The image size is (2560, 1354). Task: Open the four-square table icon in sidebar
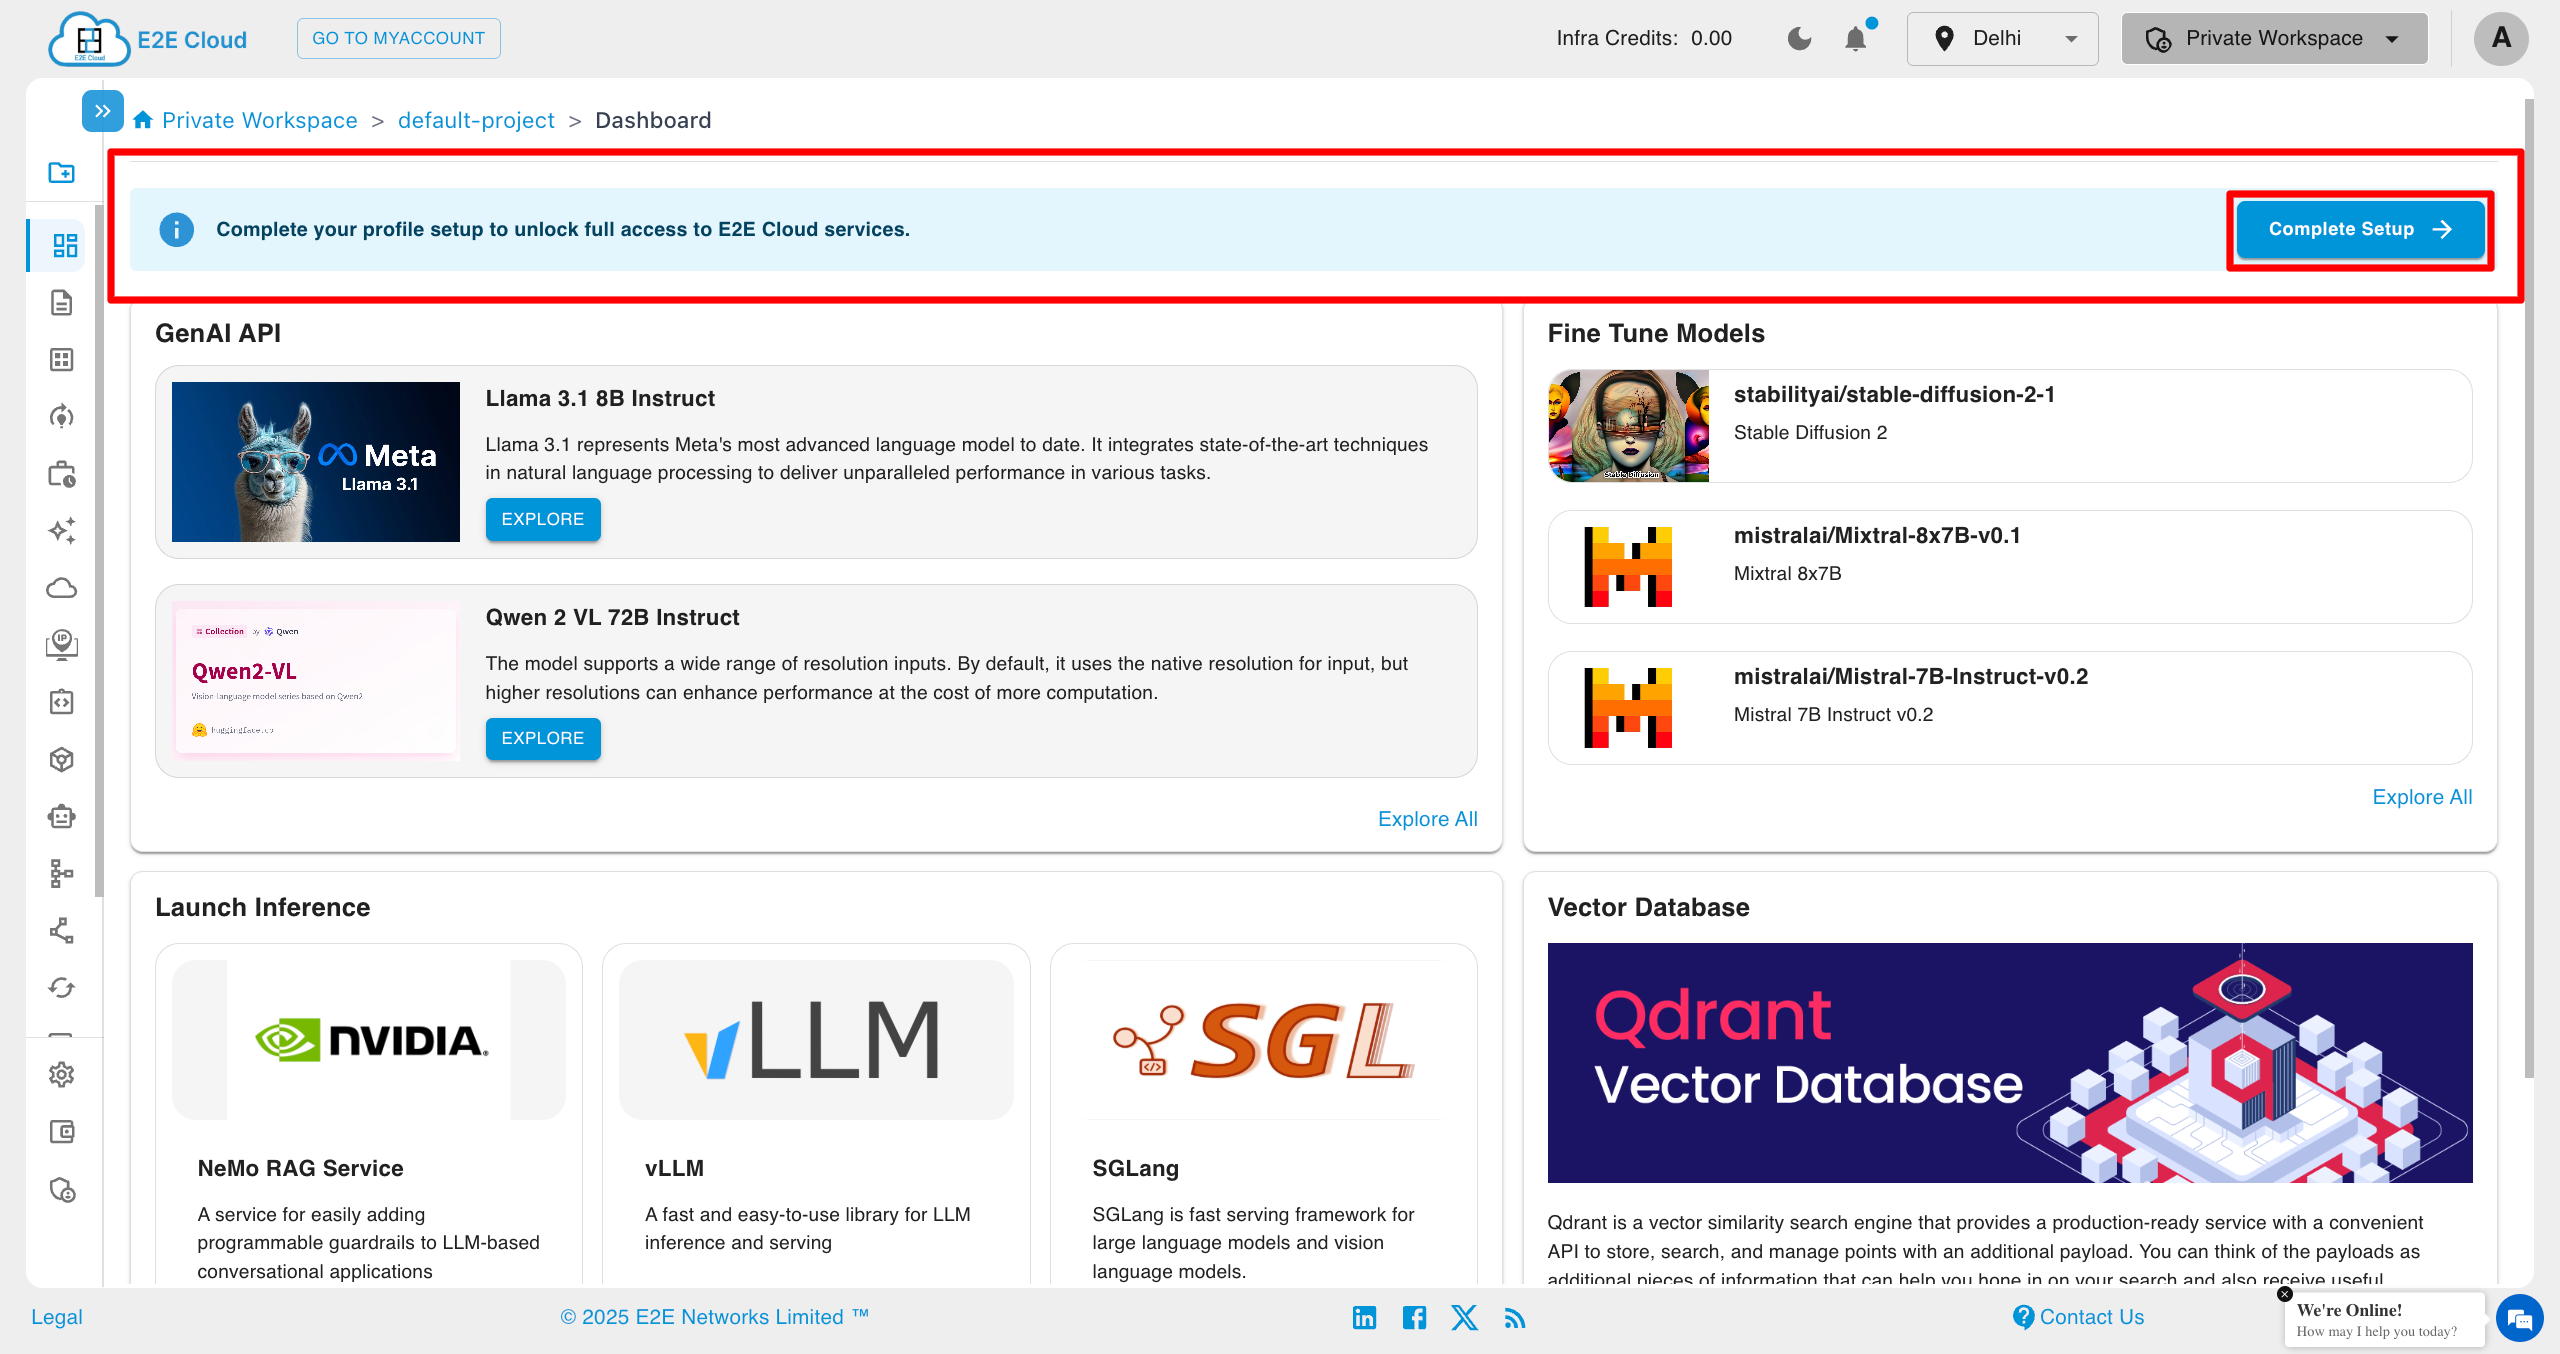(62, 360)
